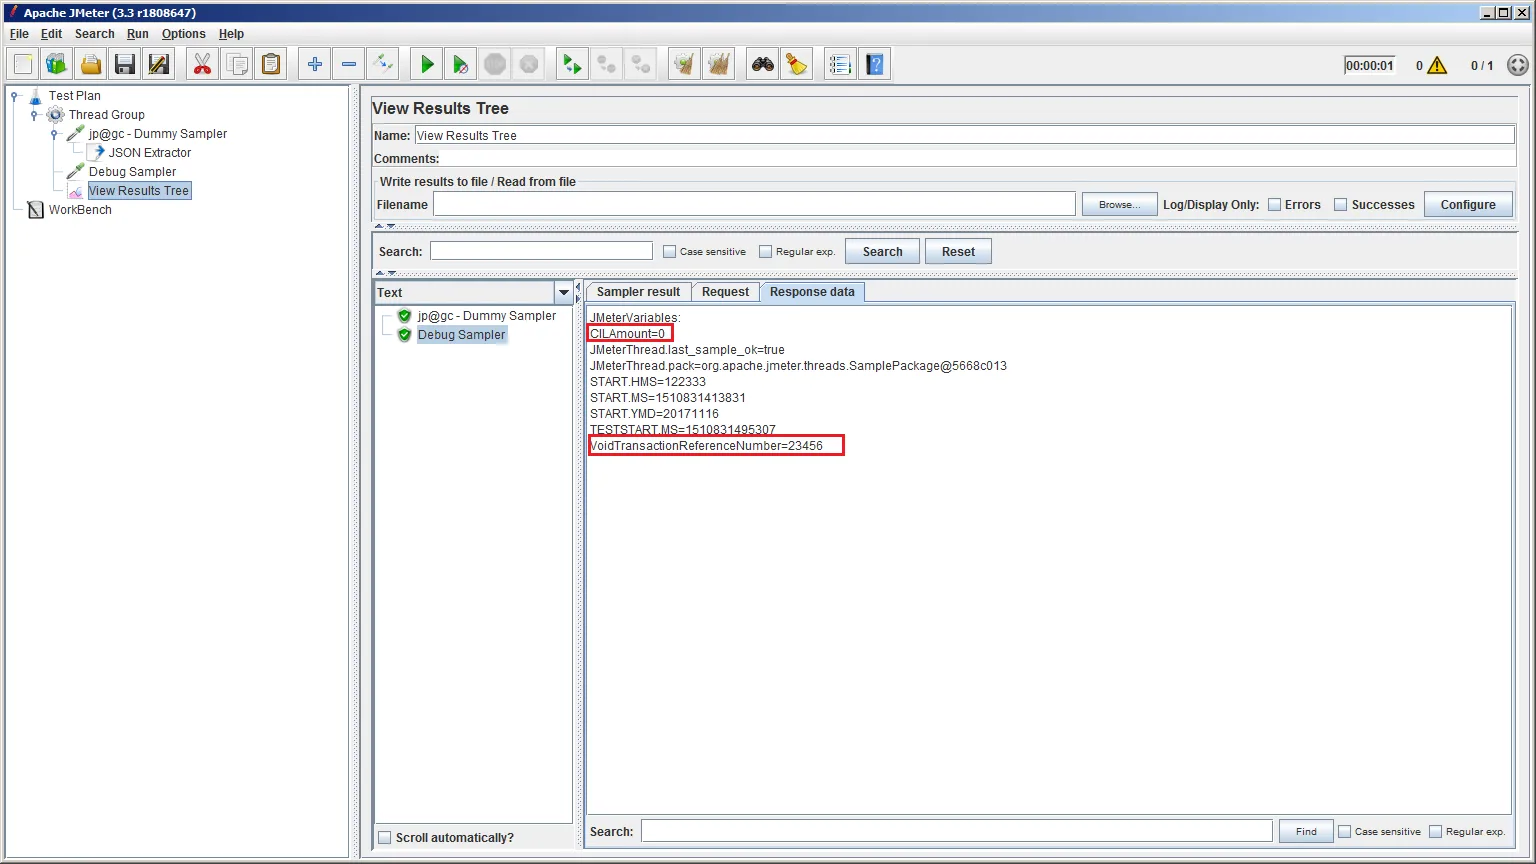Click the Browse... button
The width and height of the screenshot is (1536, 864).
coord(1119,205)
